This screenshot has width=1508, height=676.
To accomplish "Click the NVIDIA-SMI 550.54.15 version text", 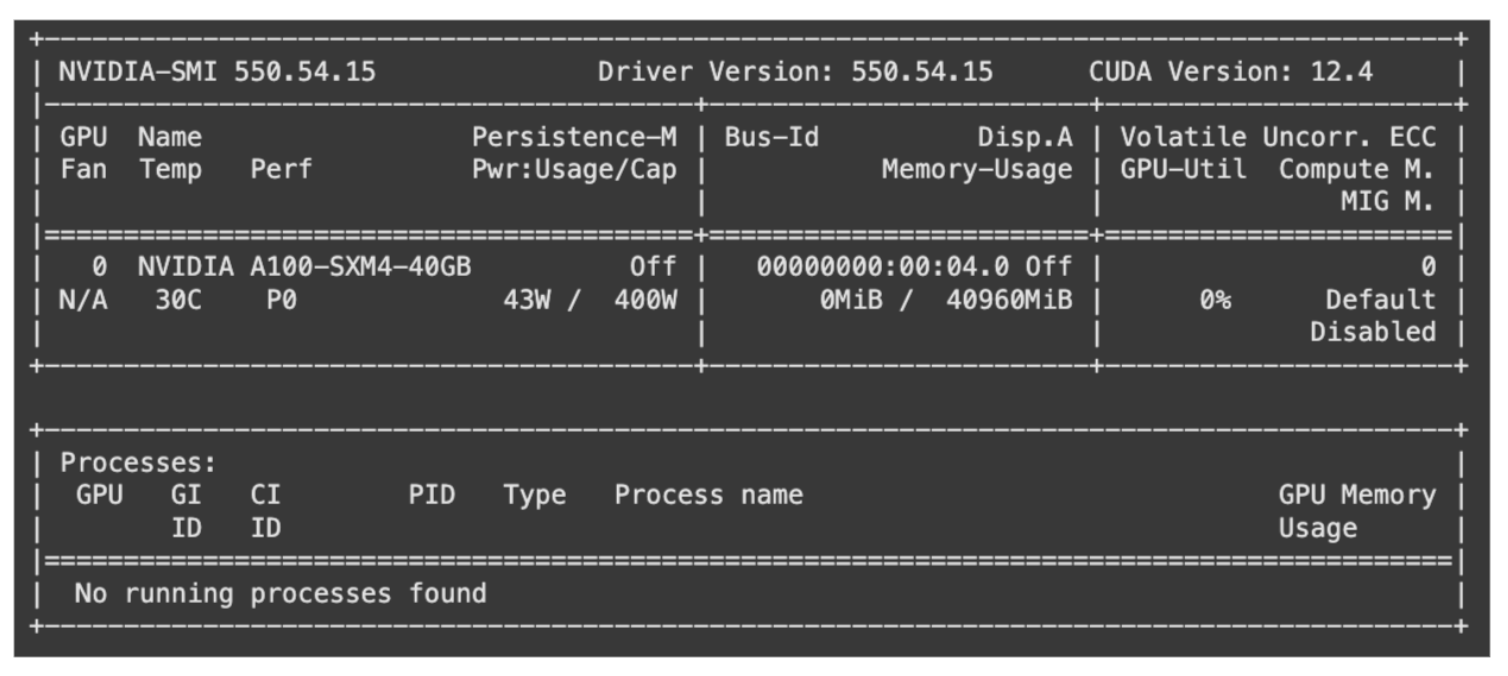I will 217,72.
